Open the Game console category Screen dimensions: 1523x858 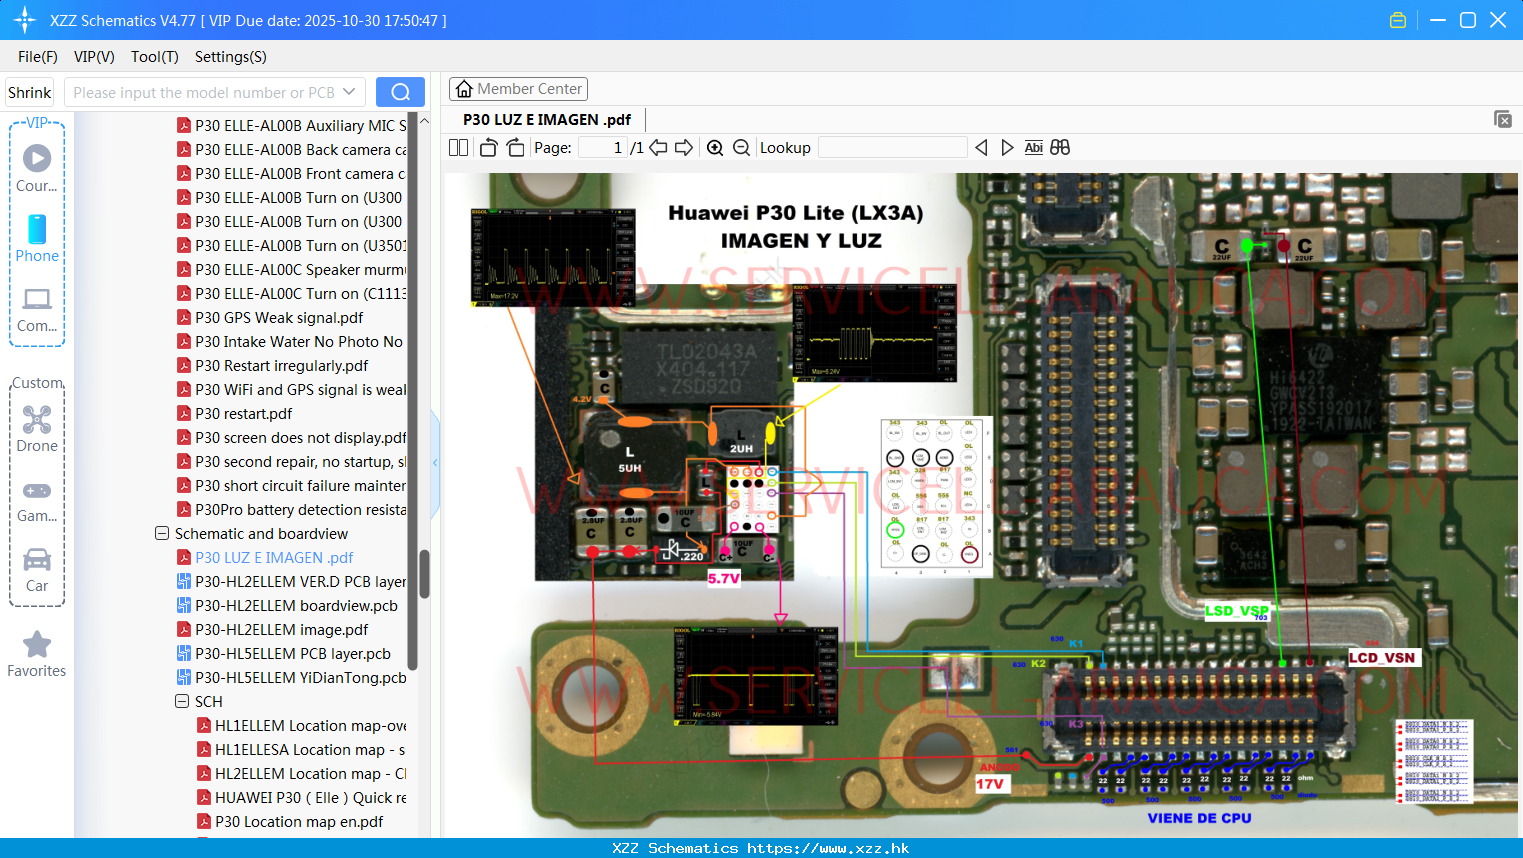pos(37,500)
